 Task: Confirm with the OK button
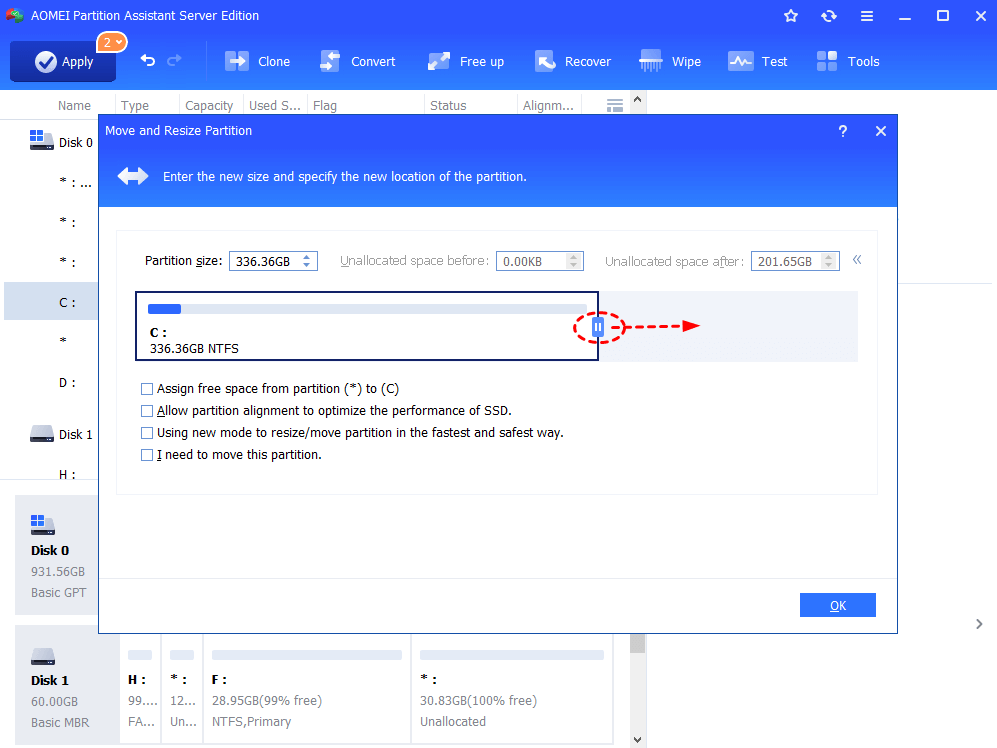coord(837,606)
